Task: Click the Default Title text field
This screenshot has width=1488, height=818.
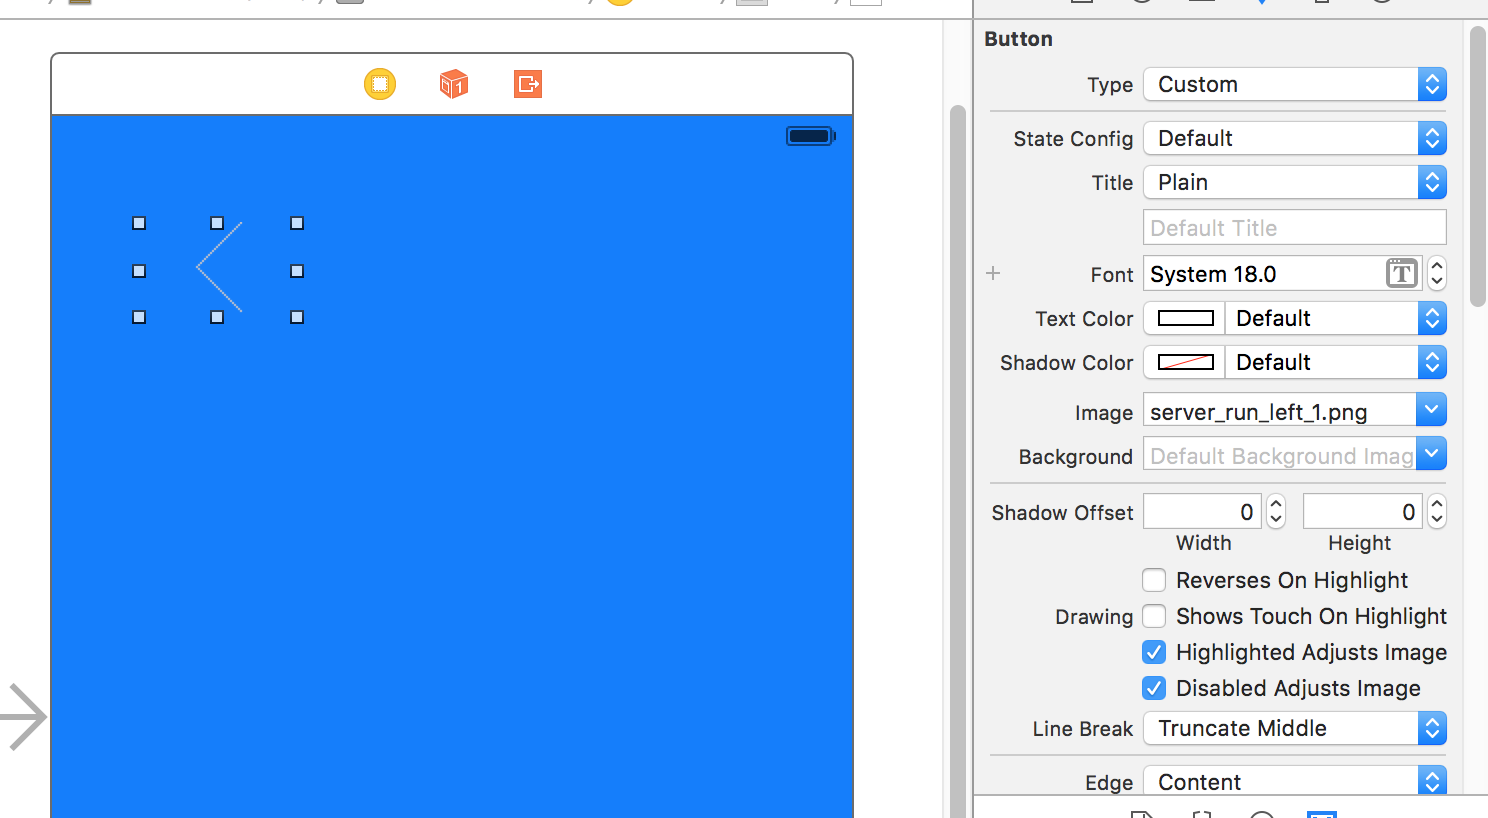Action: [1295, 228]
